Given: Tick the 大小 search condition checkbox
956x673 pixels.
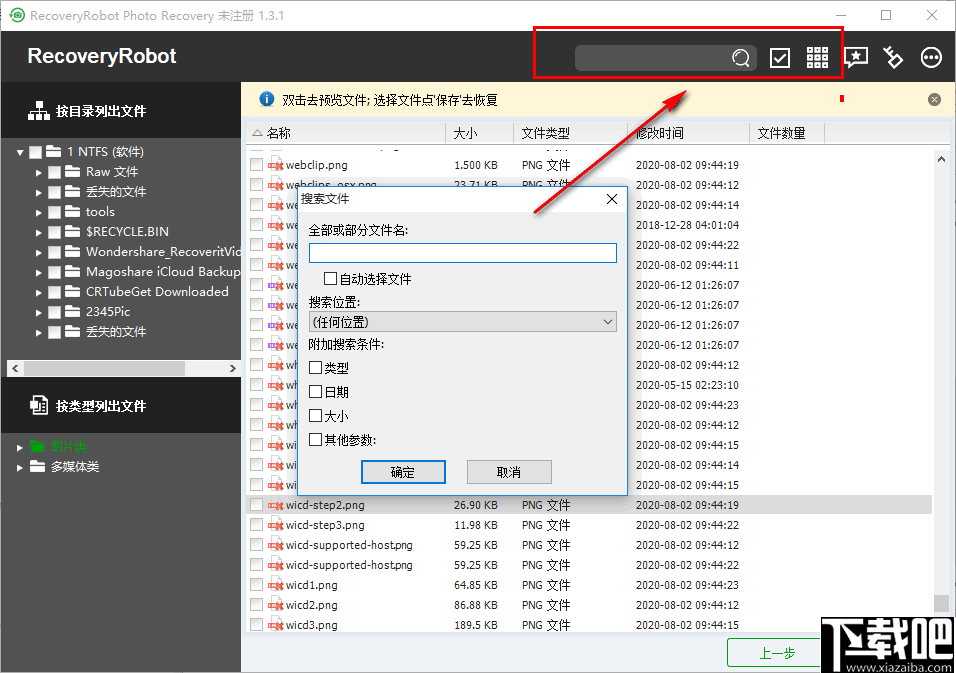Looking at the screenshot, I should (315, 416).
